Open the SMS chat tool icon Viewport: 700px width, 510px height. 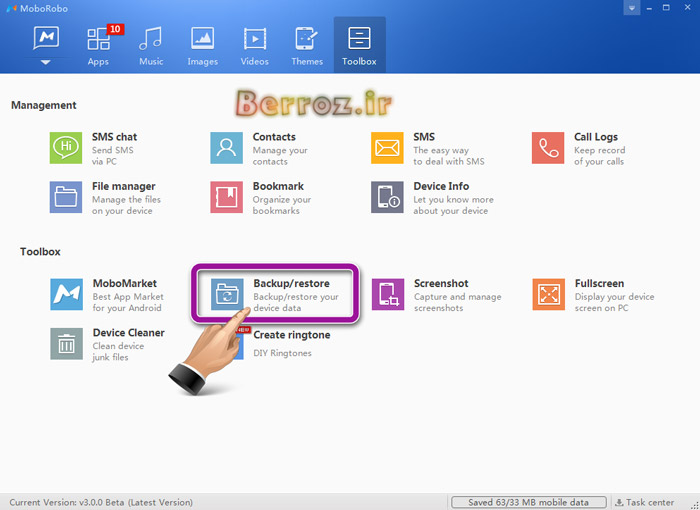tap(66, 148)
